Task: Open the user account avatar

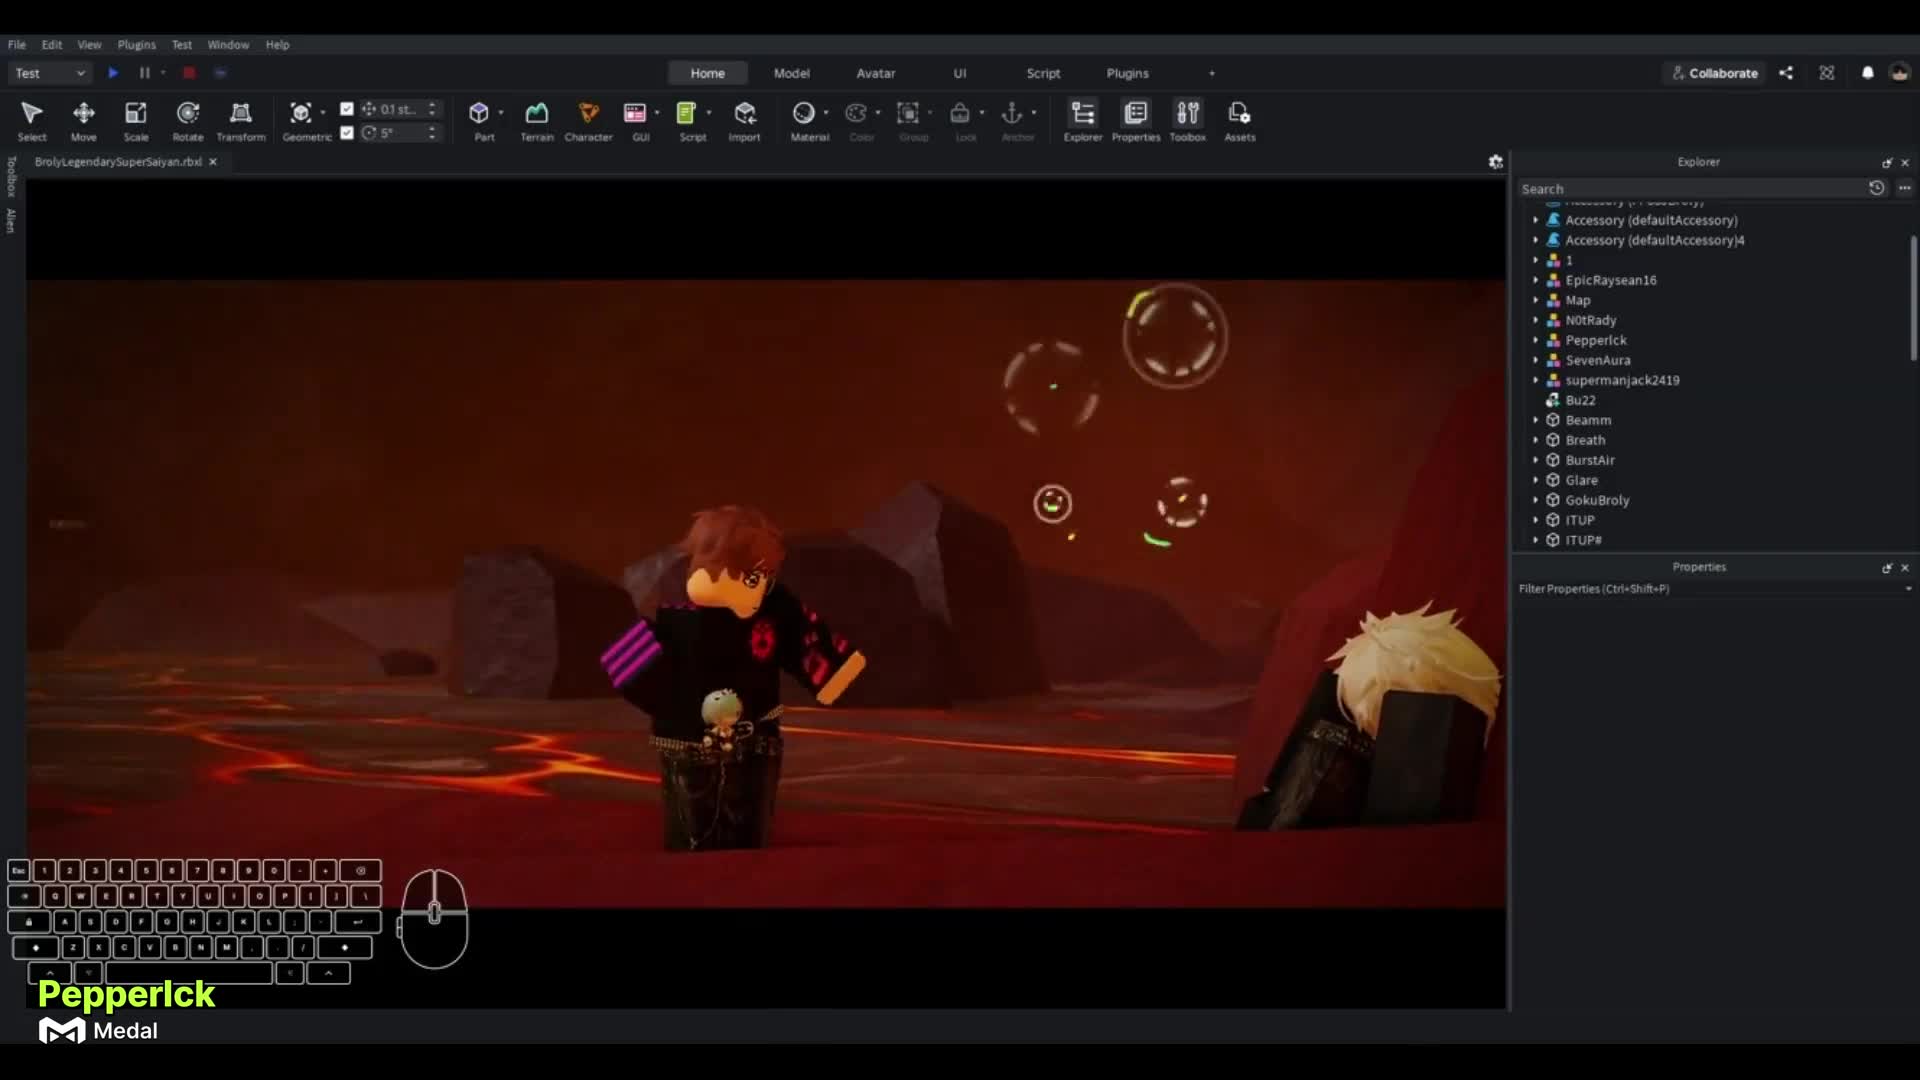Action: coord(1899,73)
